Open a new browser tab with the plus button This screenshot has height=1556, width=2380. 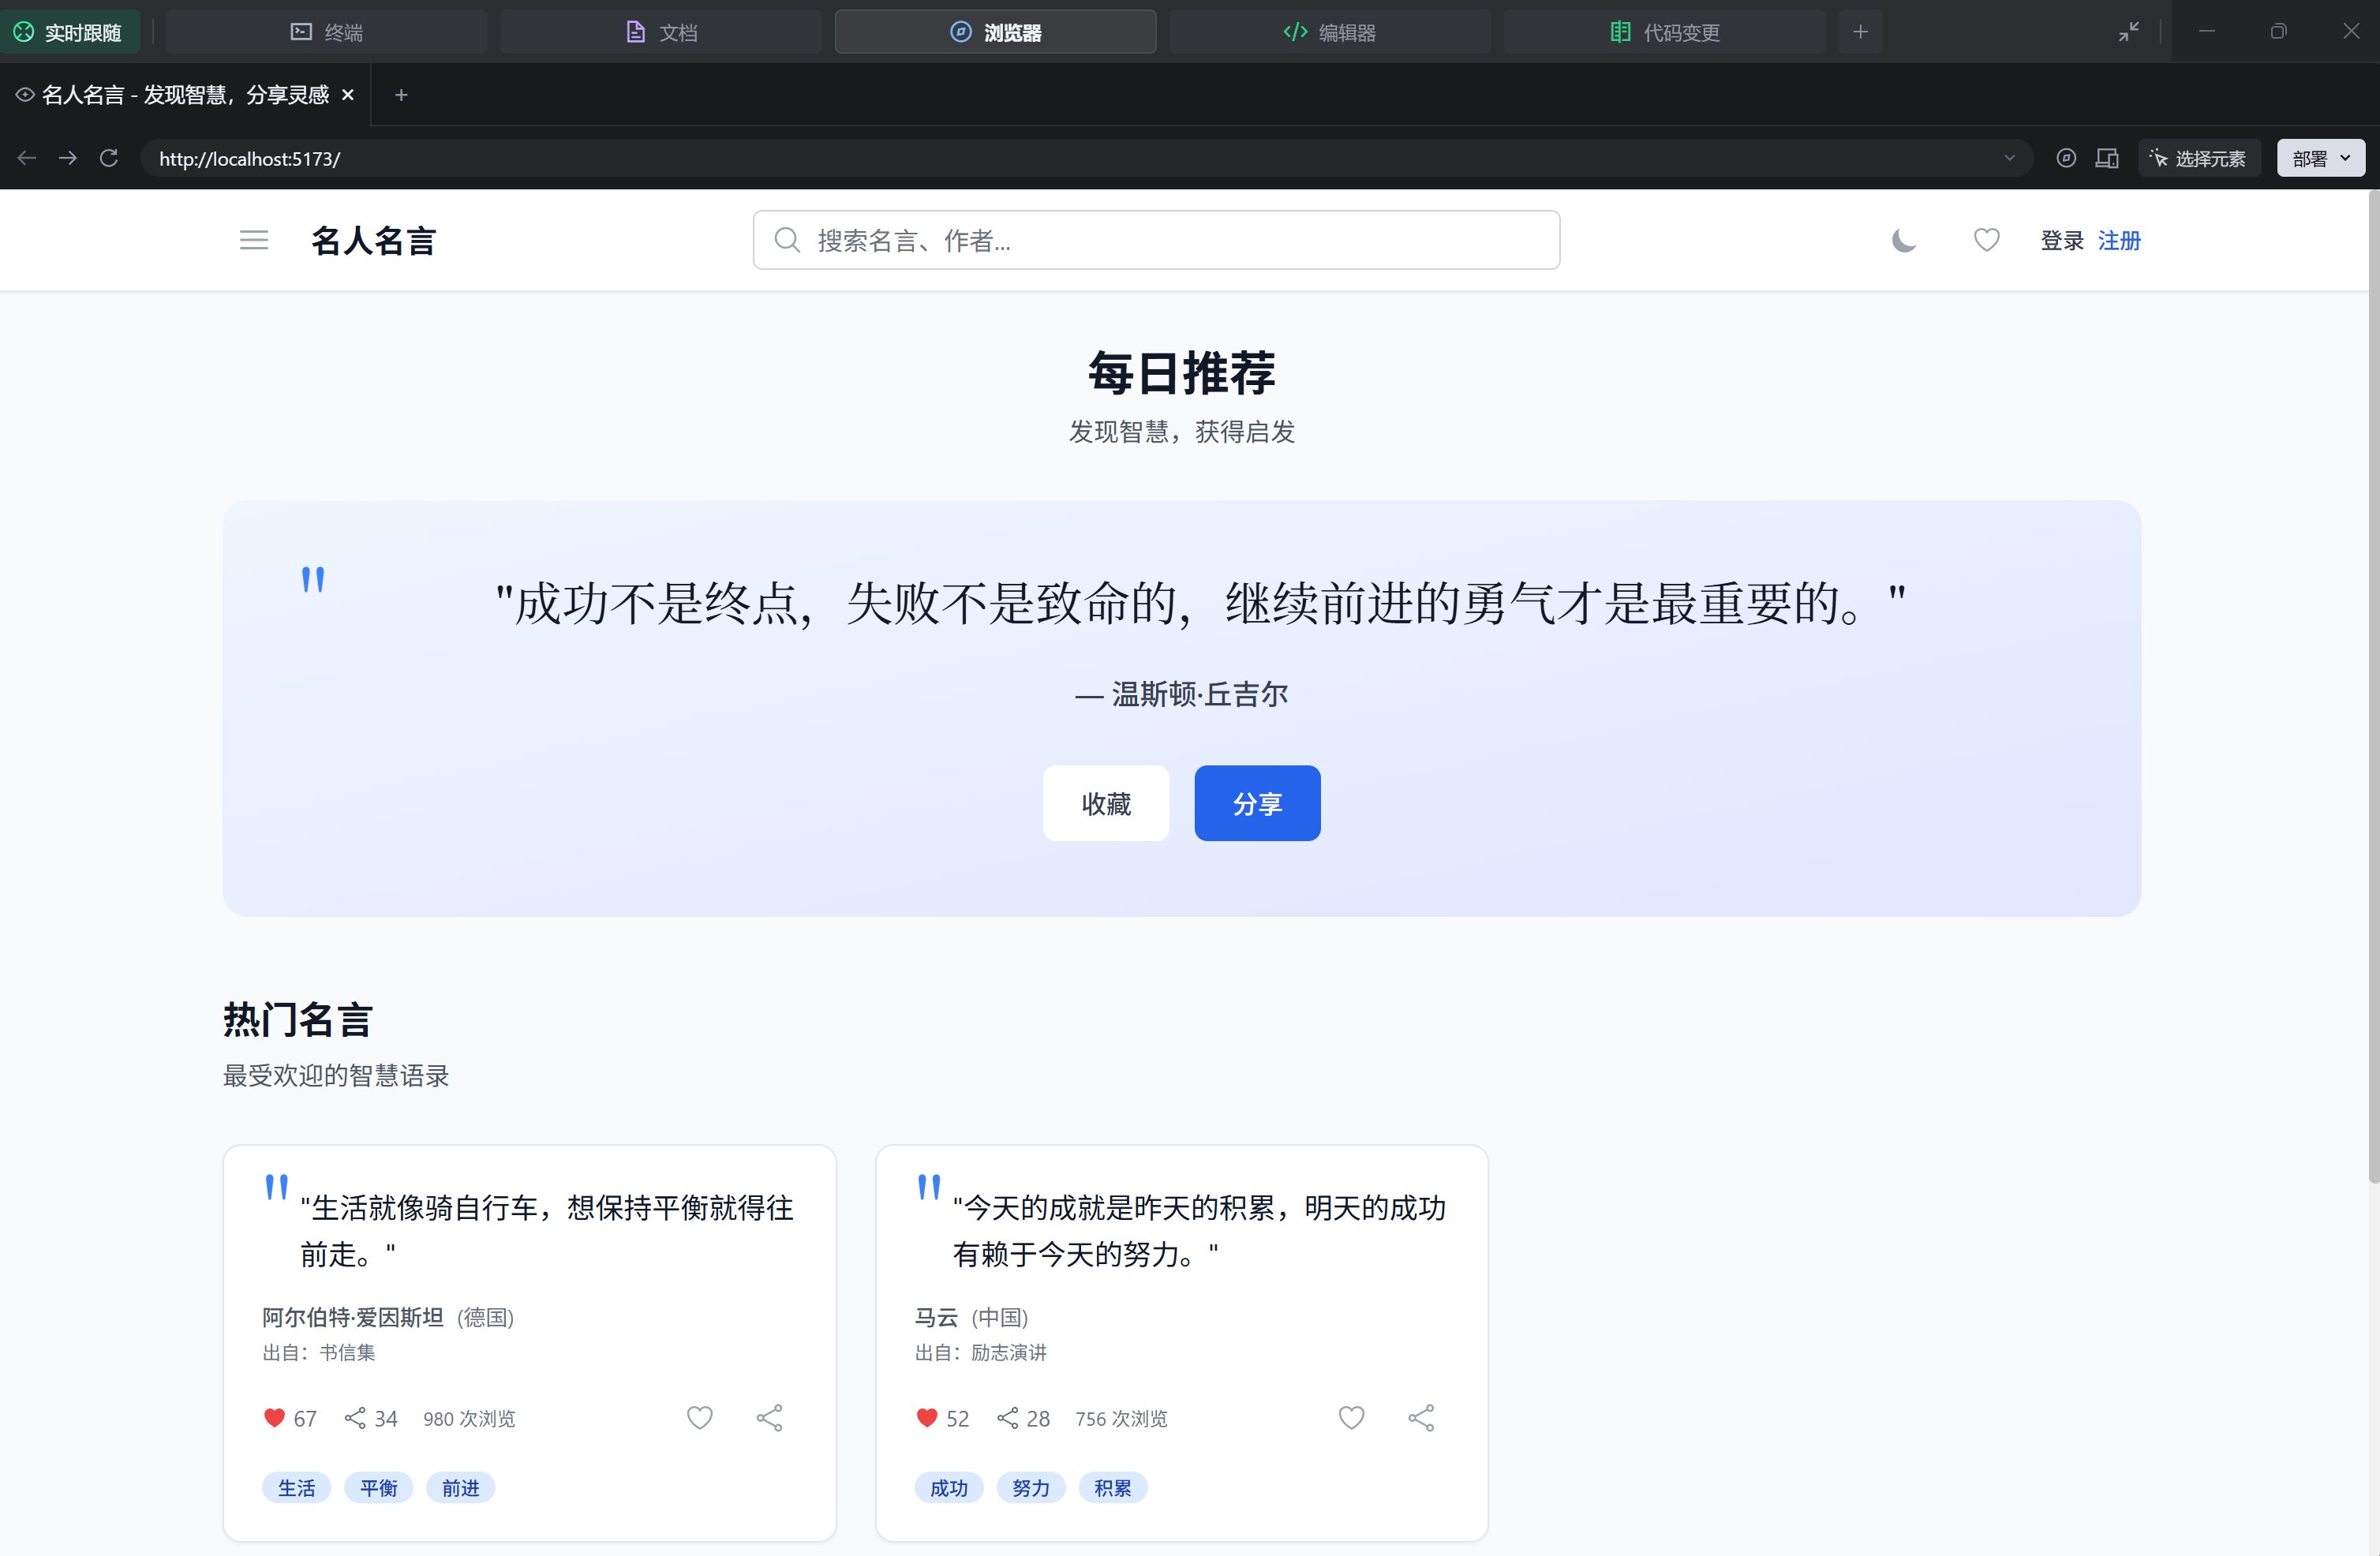[x=401, y=95]
